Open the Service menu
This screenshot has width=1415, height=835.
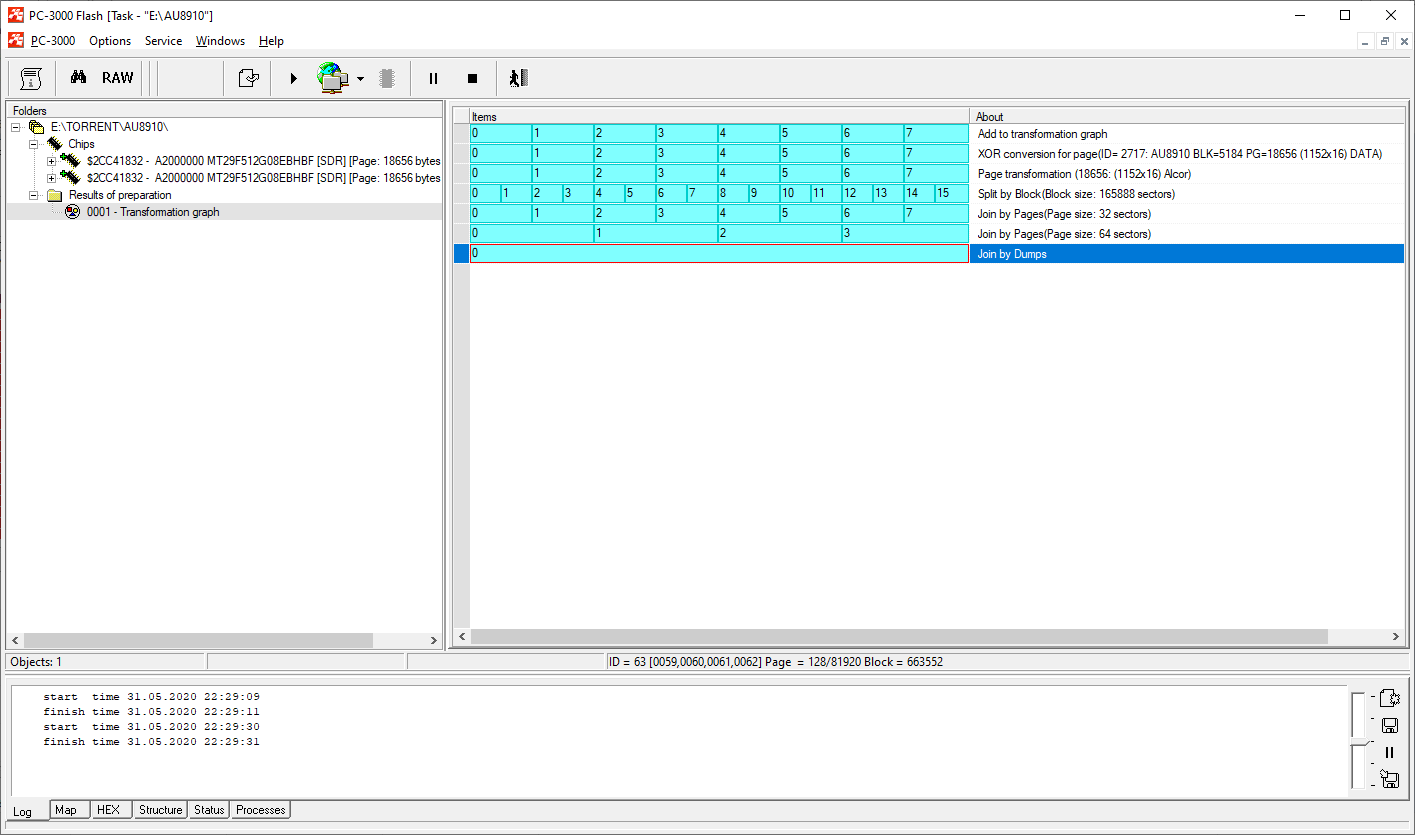pyautogui.click(x=163, y=41)
